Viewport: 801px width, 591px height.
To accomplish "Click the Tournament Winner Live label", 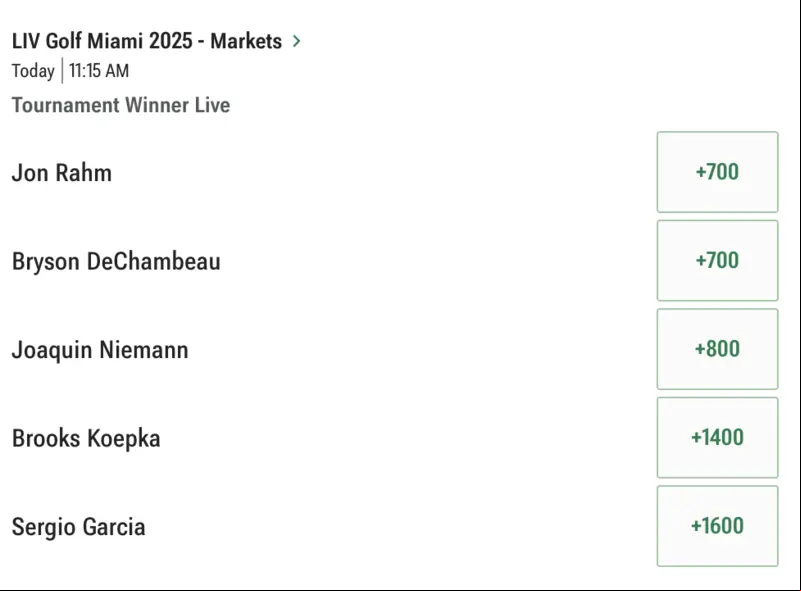I will [x=121, y=105].
